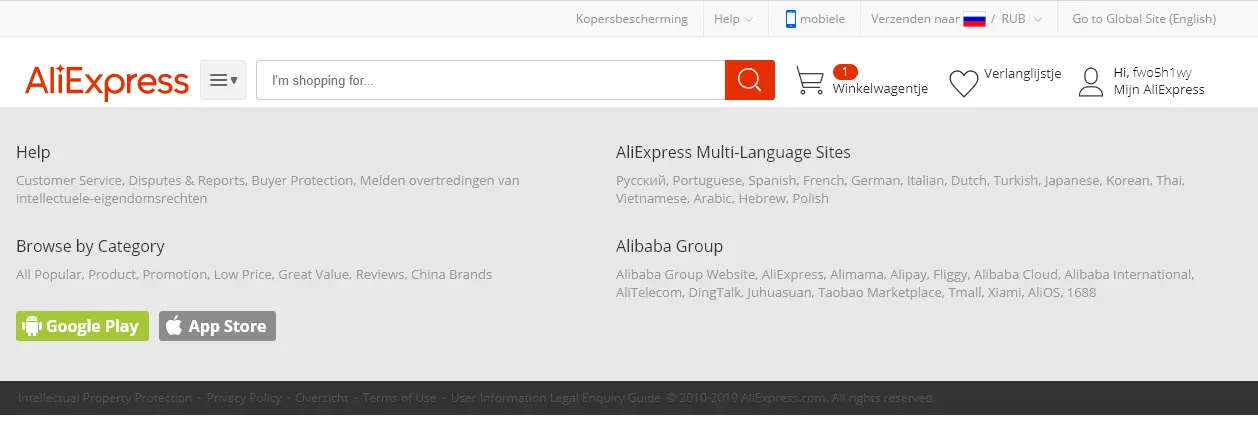Viewport: 1258px width, 444px height.
Task: Switch to Italian language site
Action: 925,180
